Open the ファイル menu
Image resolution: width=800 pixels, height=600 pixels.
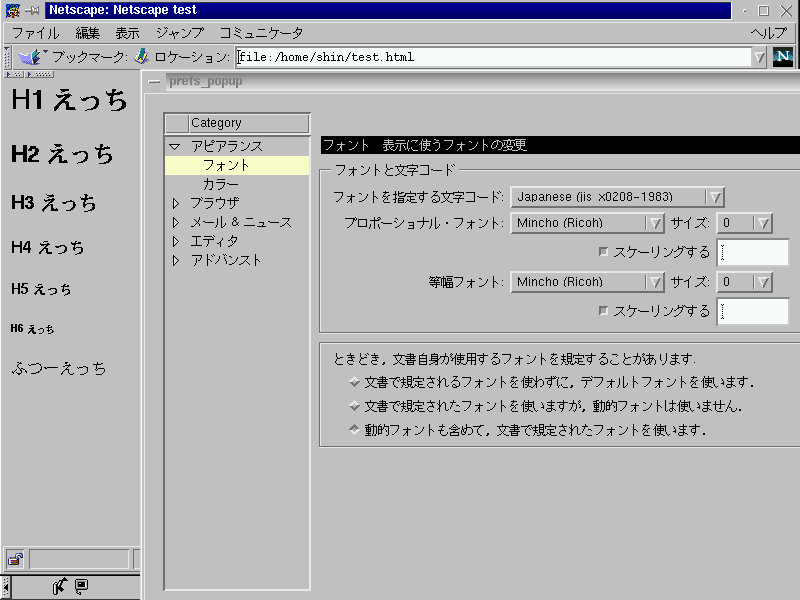(x=36, y=33)
